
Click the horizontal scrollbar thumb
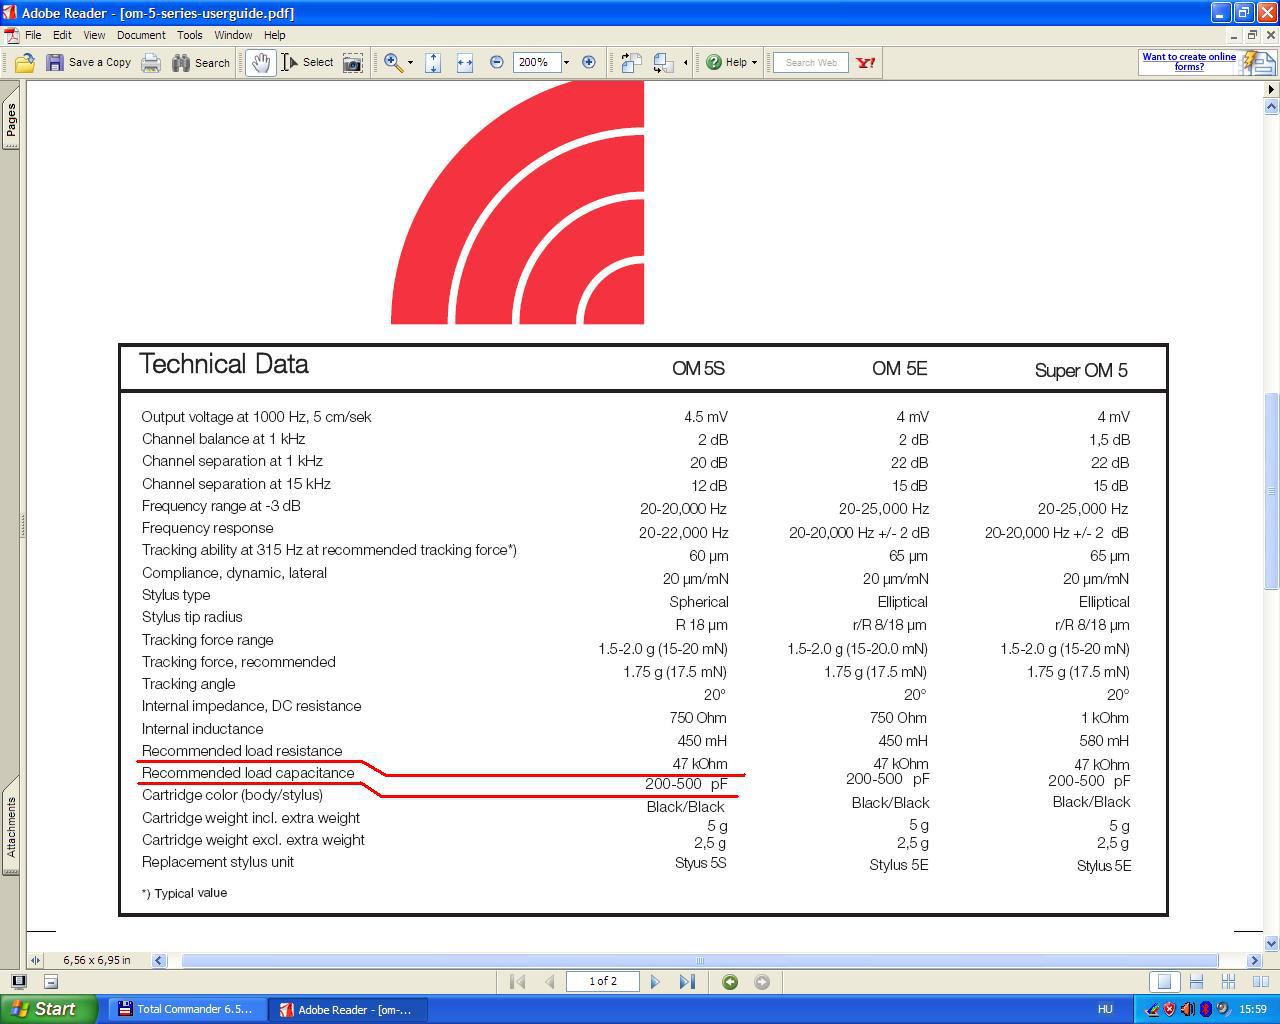coord(699,960)
